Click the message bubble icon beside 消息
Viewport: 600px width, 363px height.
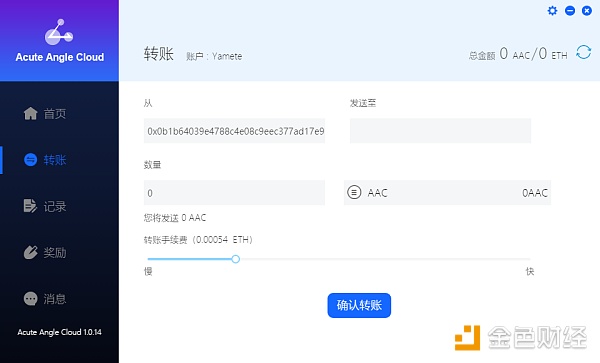(x=31, y=298)
